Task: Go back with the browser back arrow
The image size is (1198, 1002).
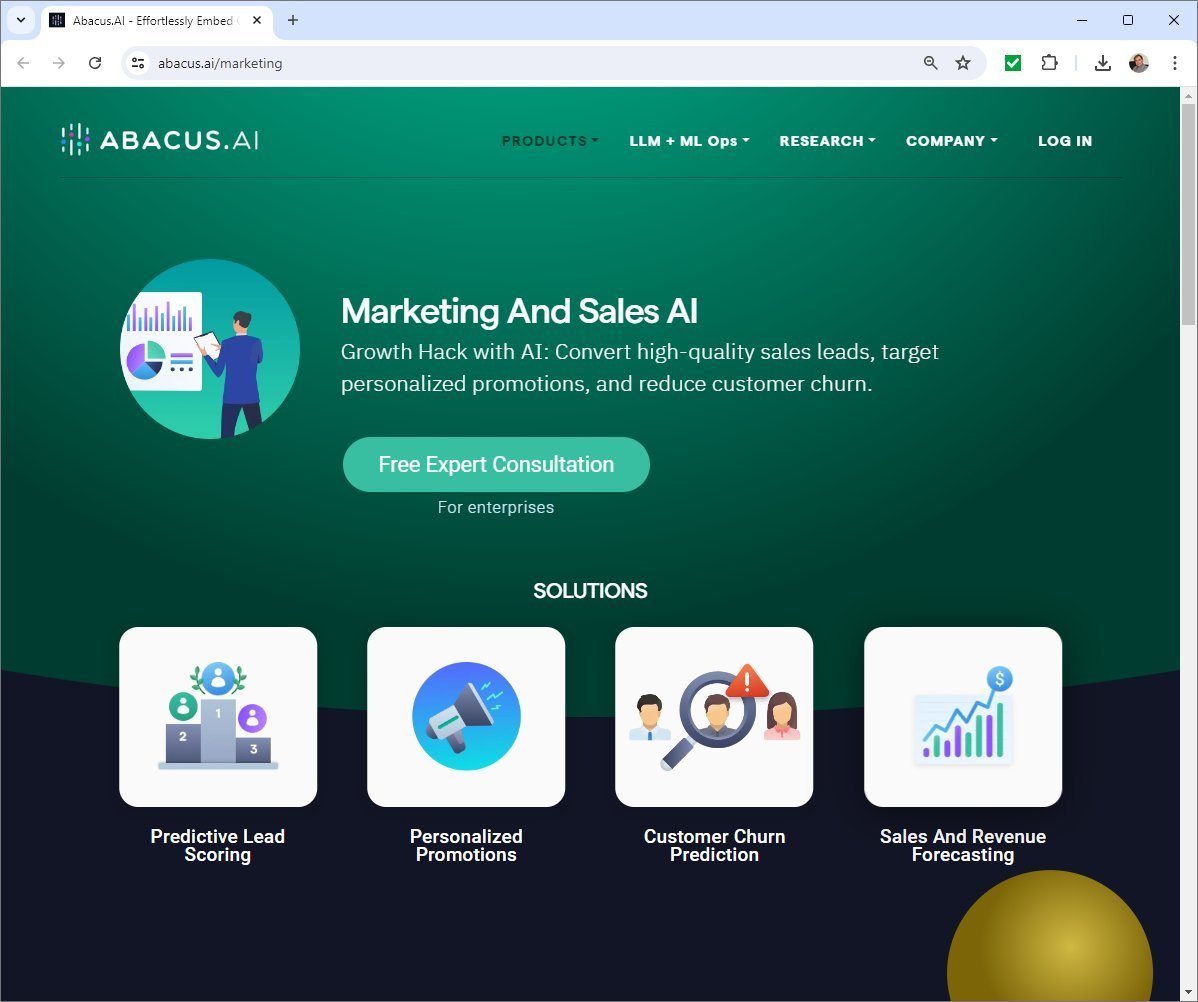Action: (23, 63)
